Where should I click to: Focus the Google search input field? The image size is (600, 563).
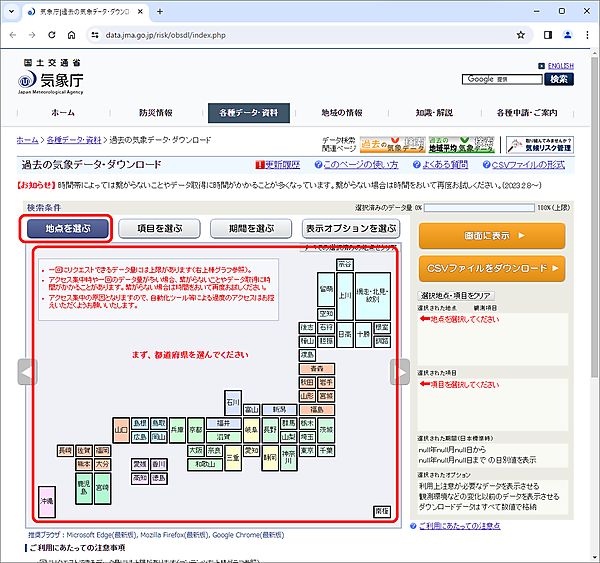click(x=502, y=79)
